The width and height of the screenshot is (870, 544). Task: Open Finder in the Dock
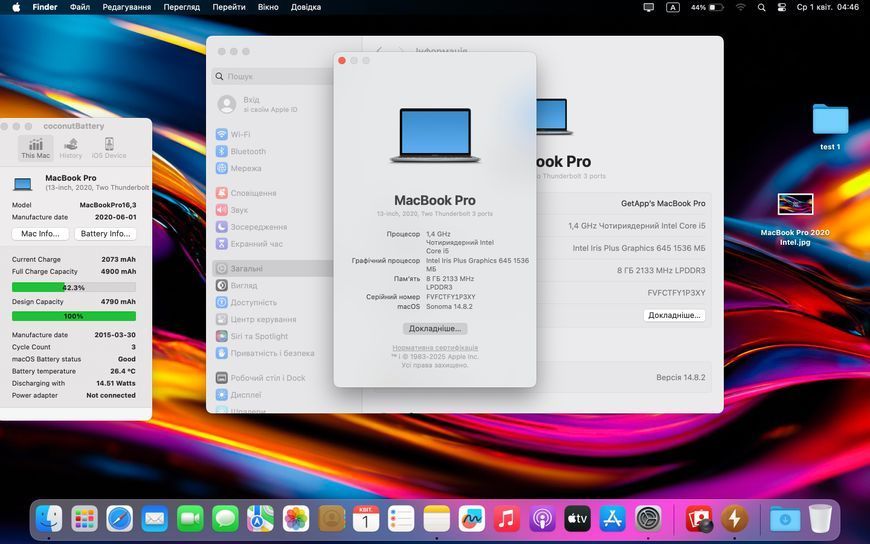click(x=49, y=519)
